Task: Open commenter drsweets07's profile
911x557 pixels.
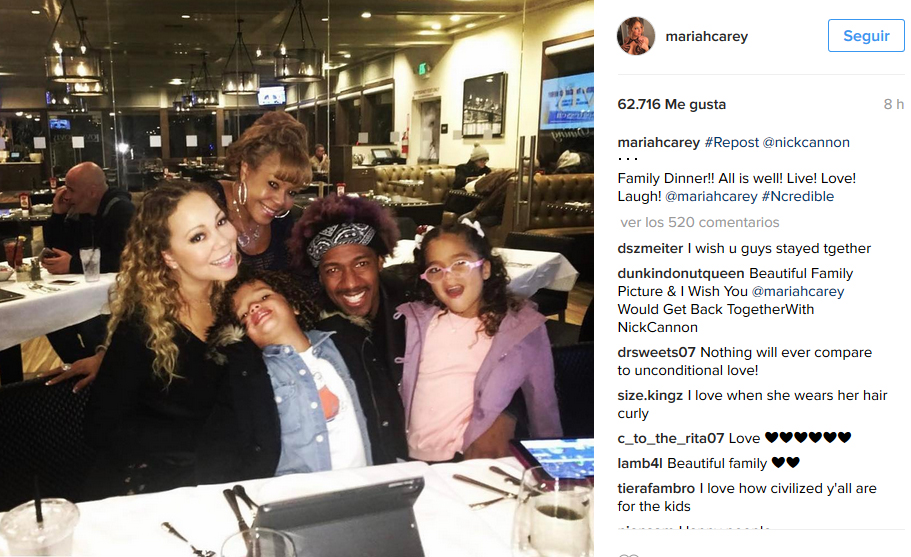Action: click(657, 353)
